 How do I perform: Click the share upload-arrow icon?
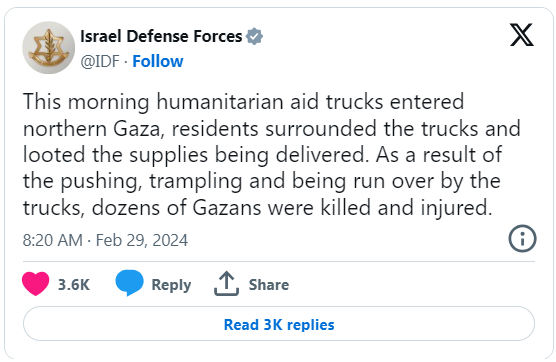coord(227,283)
